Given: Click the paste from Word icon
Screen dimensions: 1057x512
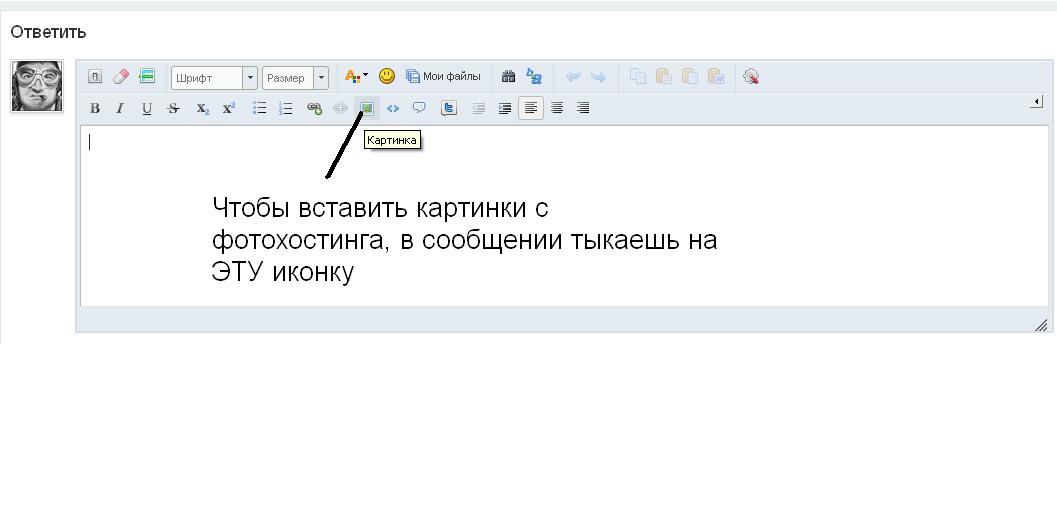Looking at the screenshot, I should 715,77.
